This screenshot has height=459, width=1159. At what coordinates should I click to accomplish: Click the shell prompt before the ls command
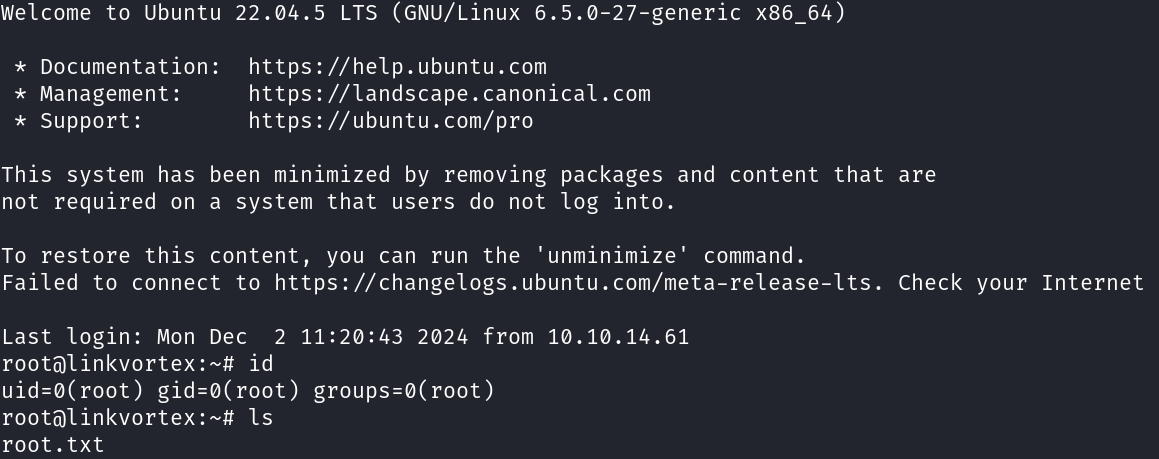point(118,418)
